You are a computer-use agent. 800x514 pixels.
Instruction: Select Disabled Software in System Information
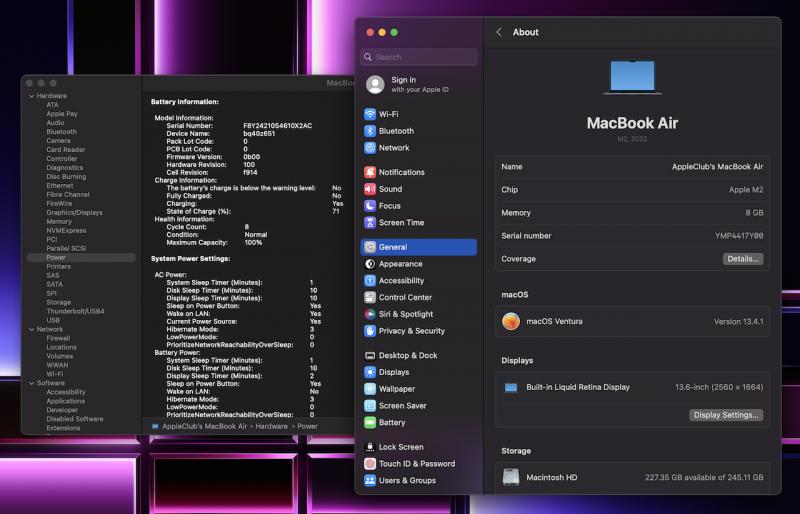pyautogui.click(x=74, y=419)
